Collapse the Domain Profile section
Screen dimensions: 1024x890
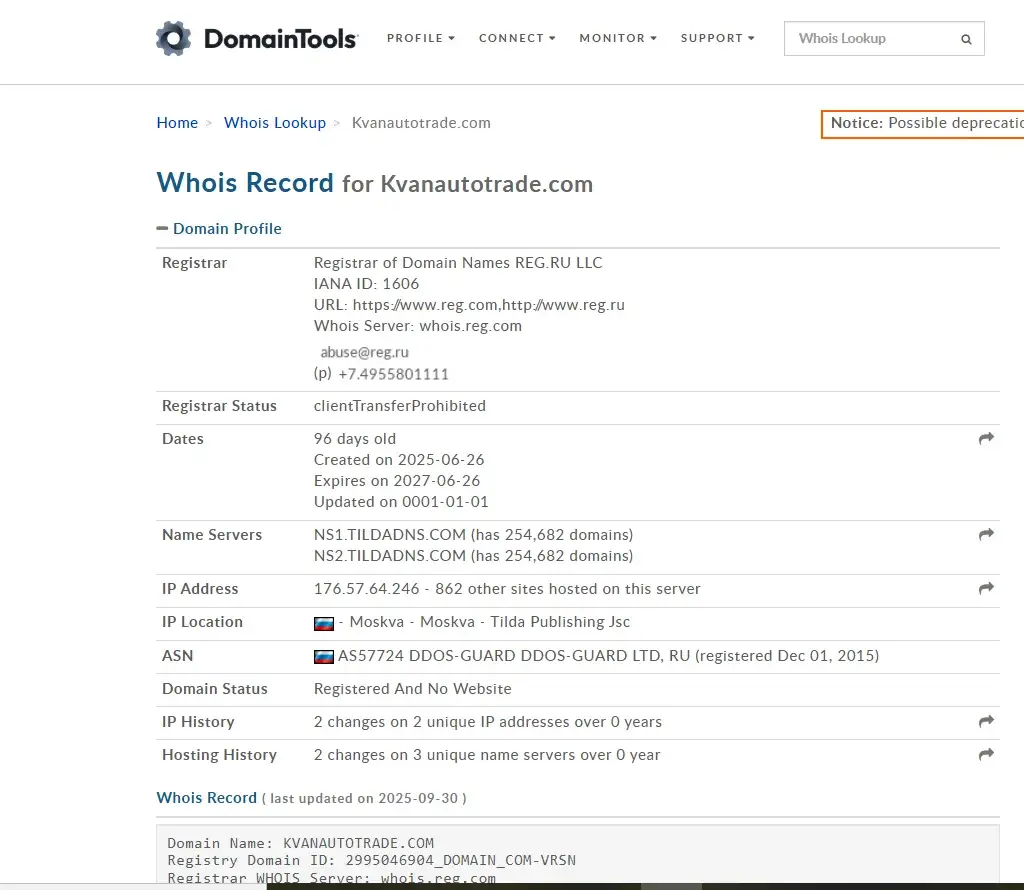(x=219, y=229)
